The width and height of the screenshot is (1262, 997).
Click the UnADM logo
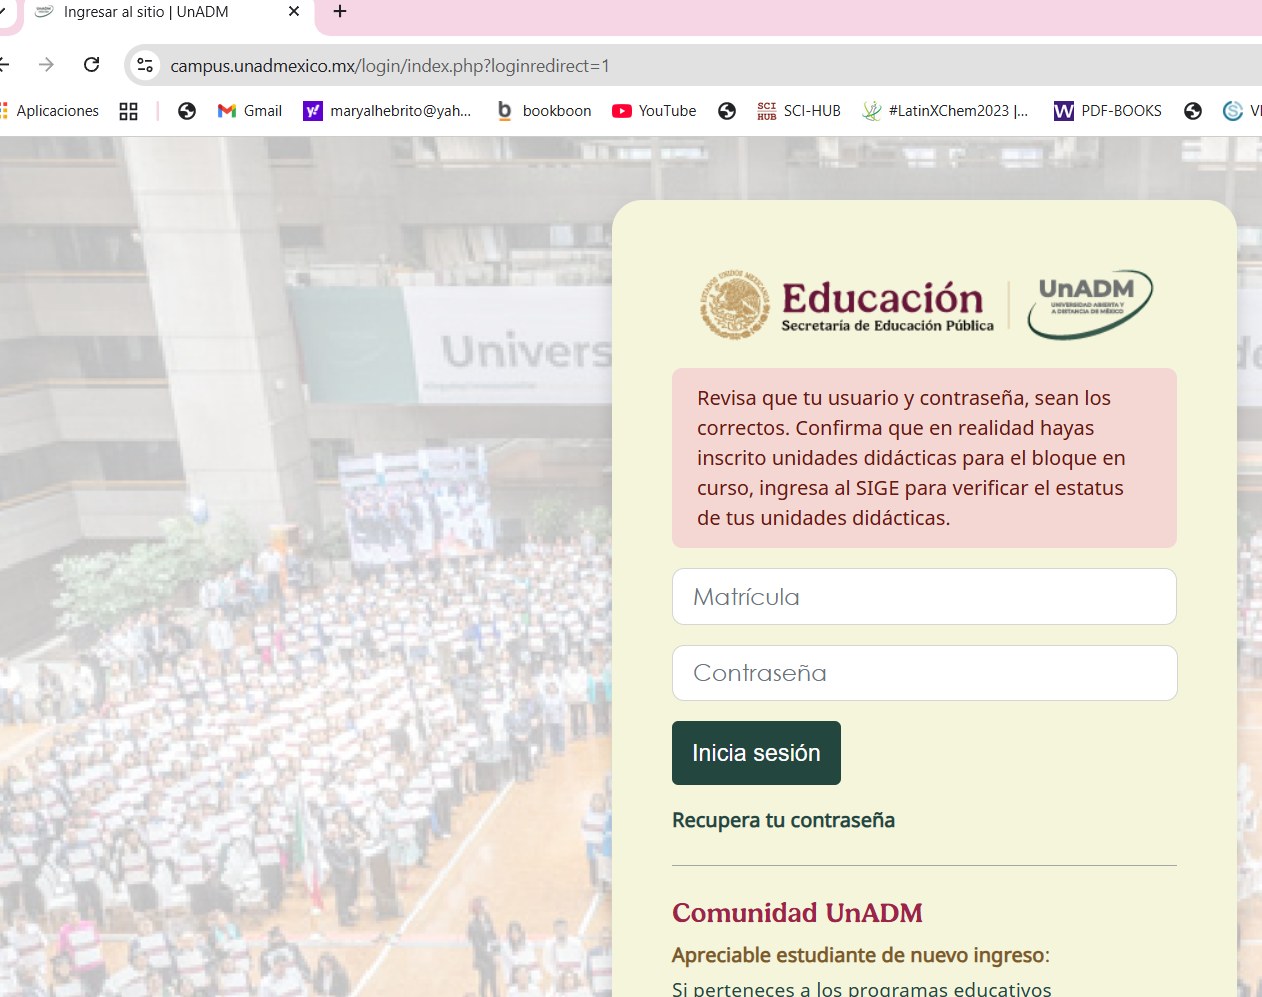[x=1090, y=304]
